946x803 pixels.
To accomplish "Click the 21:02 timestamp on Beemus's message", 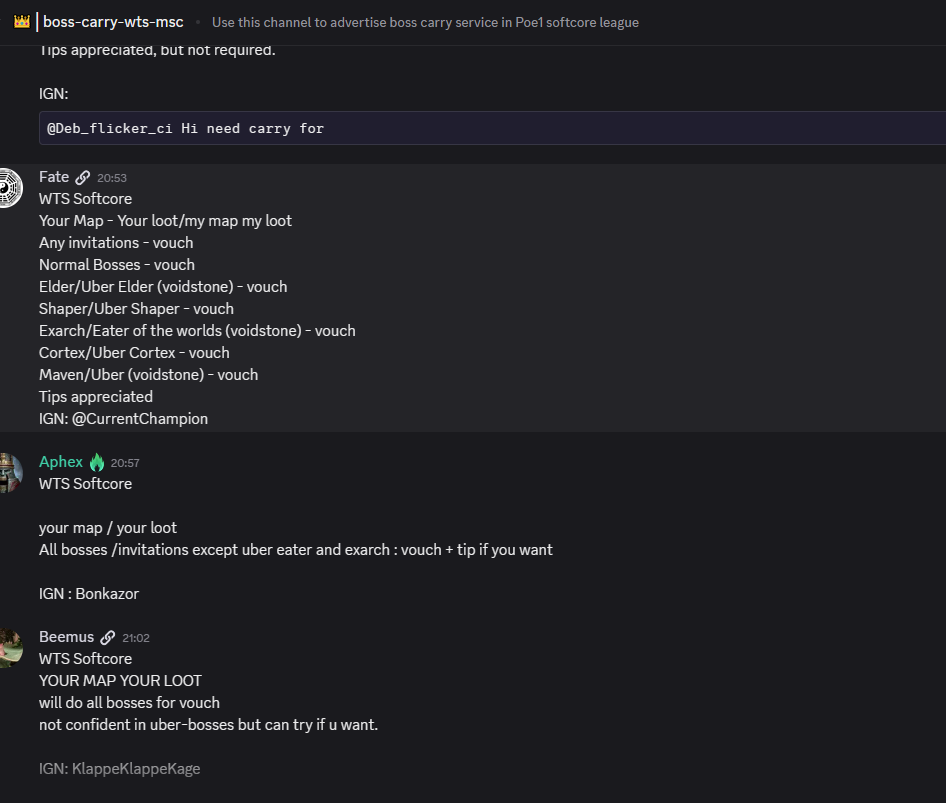I will (136, 638).
